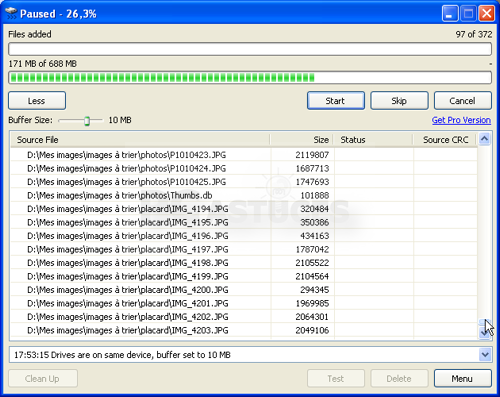Collapse details with the Less button

coord(37,101)
